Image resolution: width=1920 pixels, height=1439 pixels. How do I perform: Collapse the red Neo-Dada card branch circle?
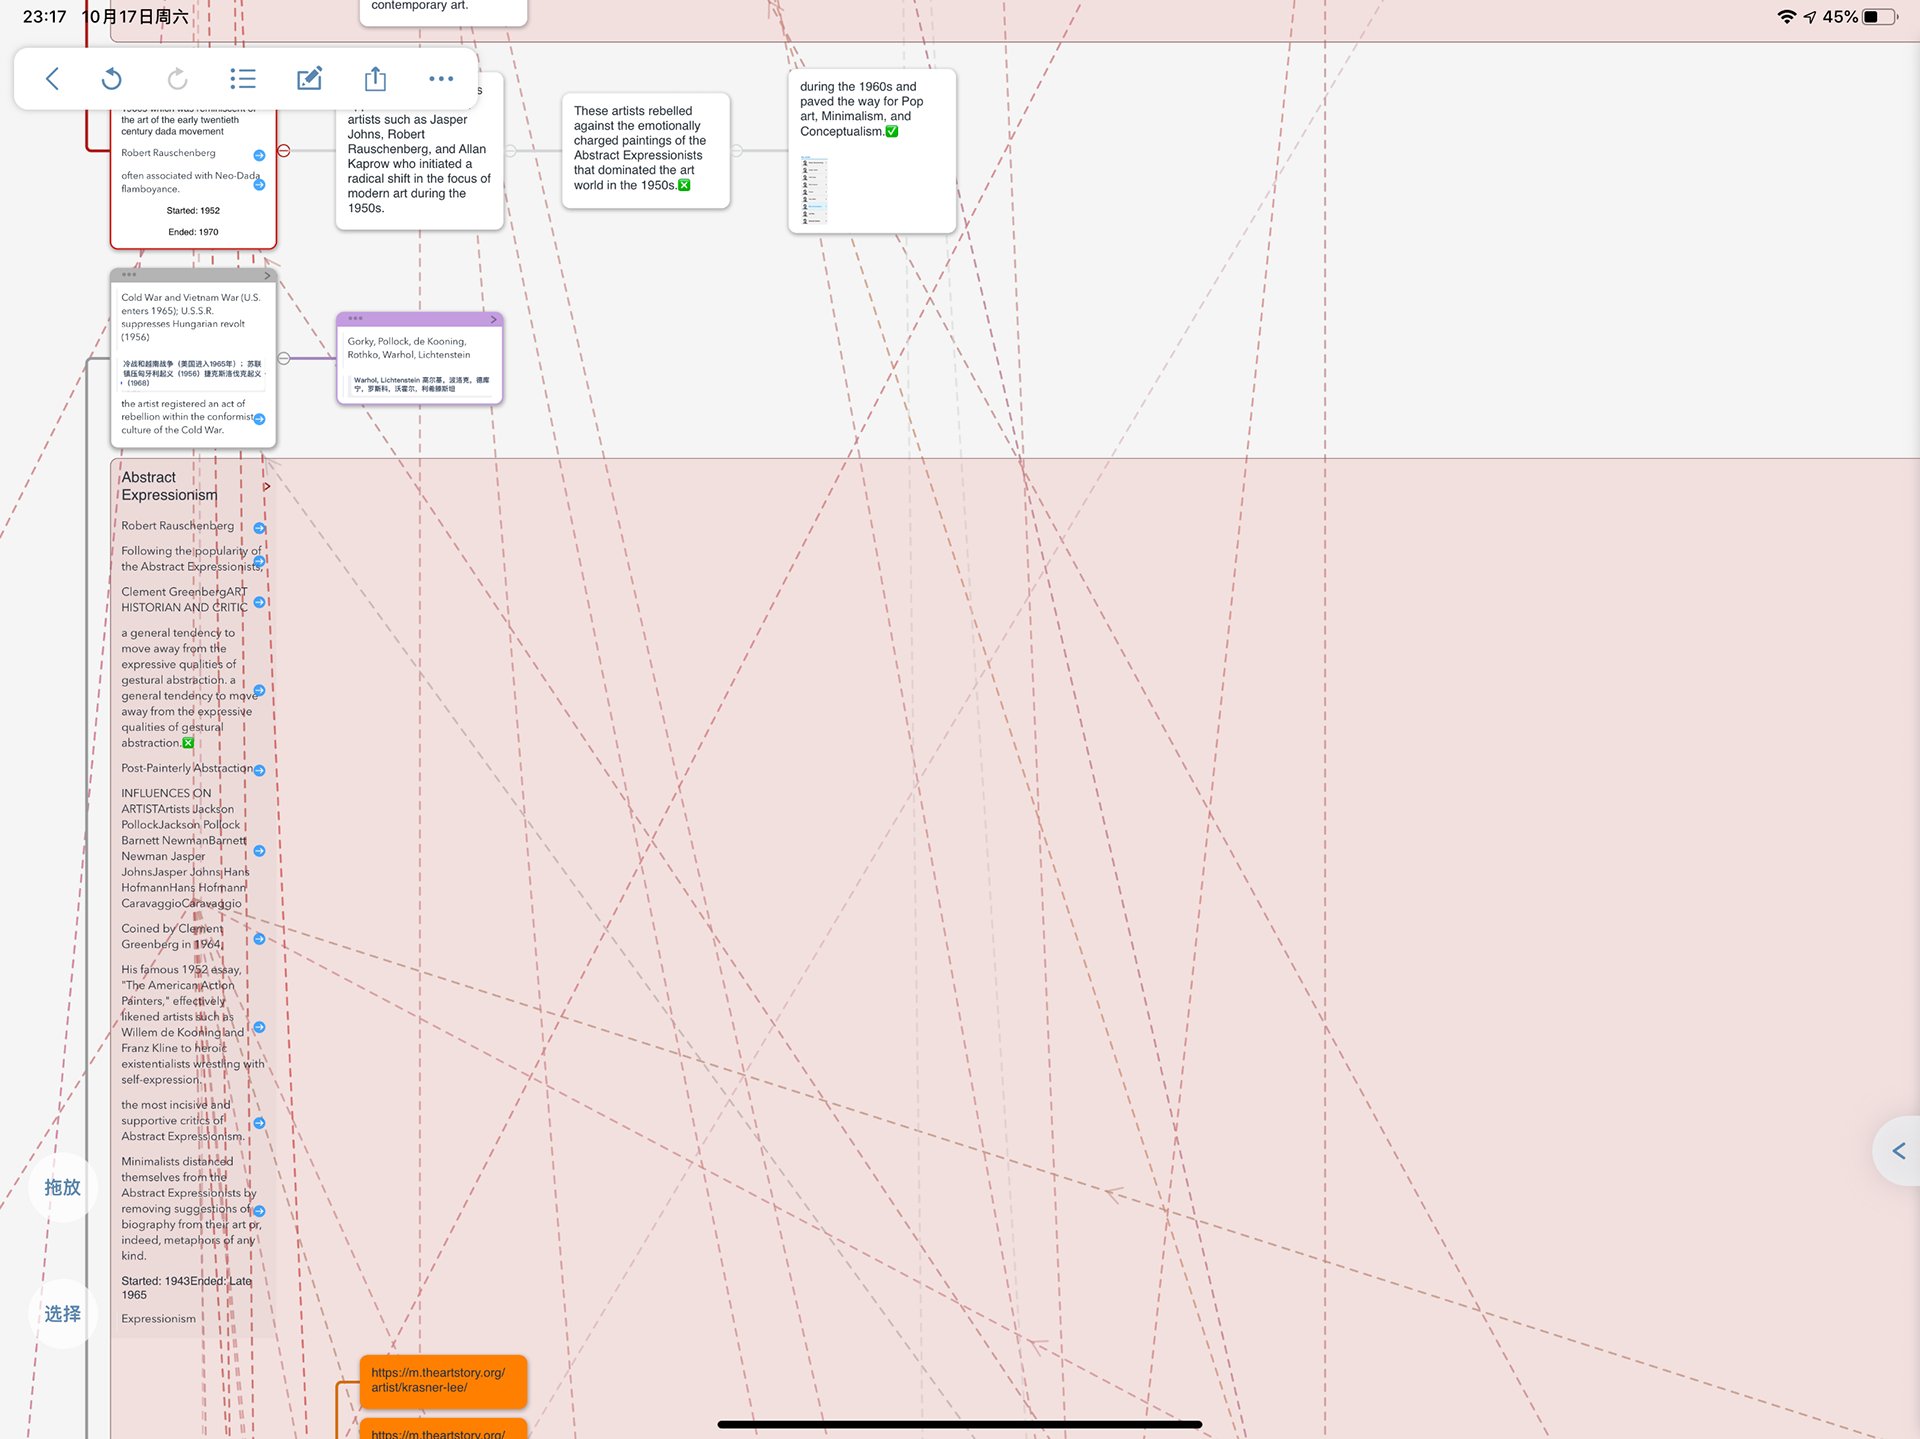284,151
